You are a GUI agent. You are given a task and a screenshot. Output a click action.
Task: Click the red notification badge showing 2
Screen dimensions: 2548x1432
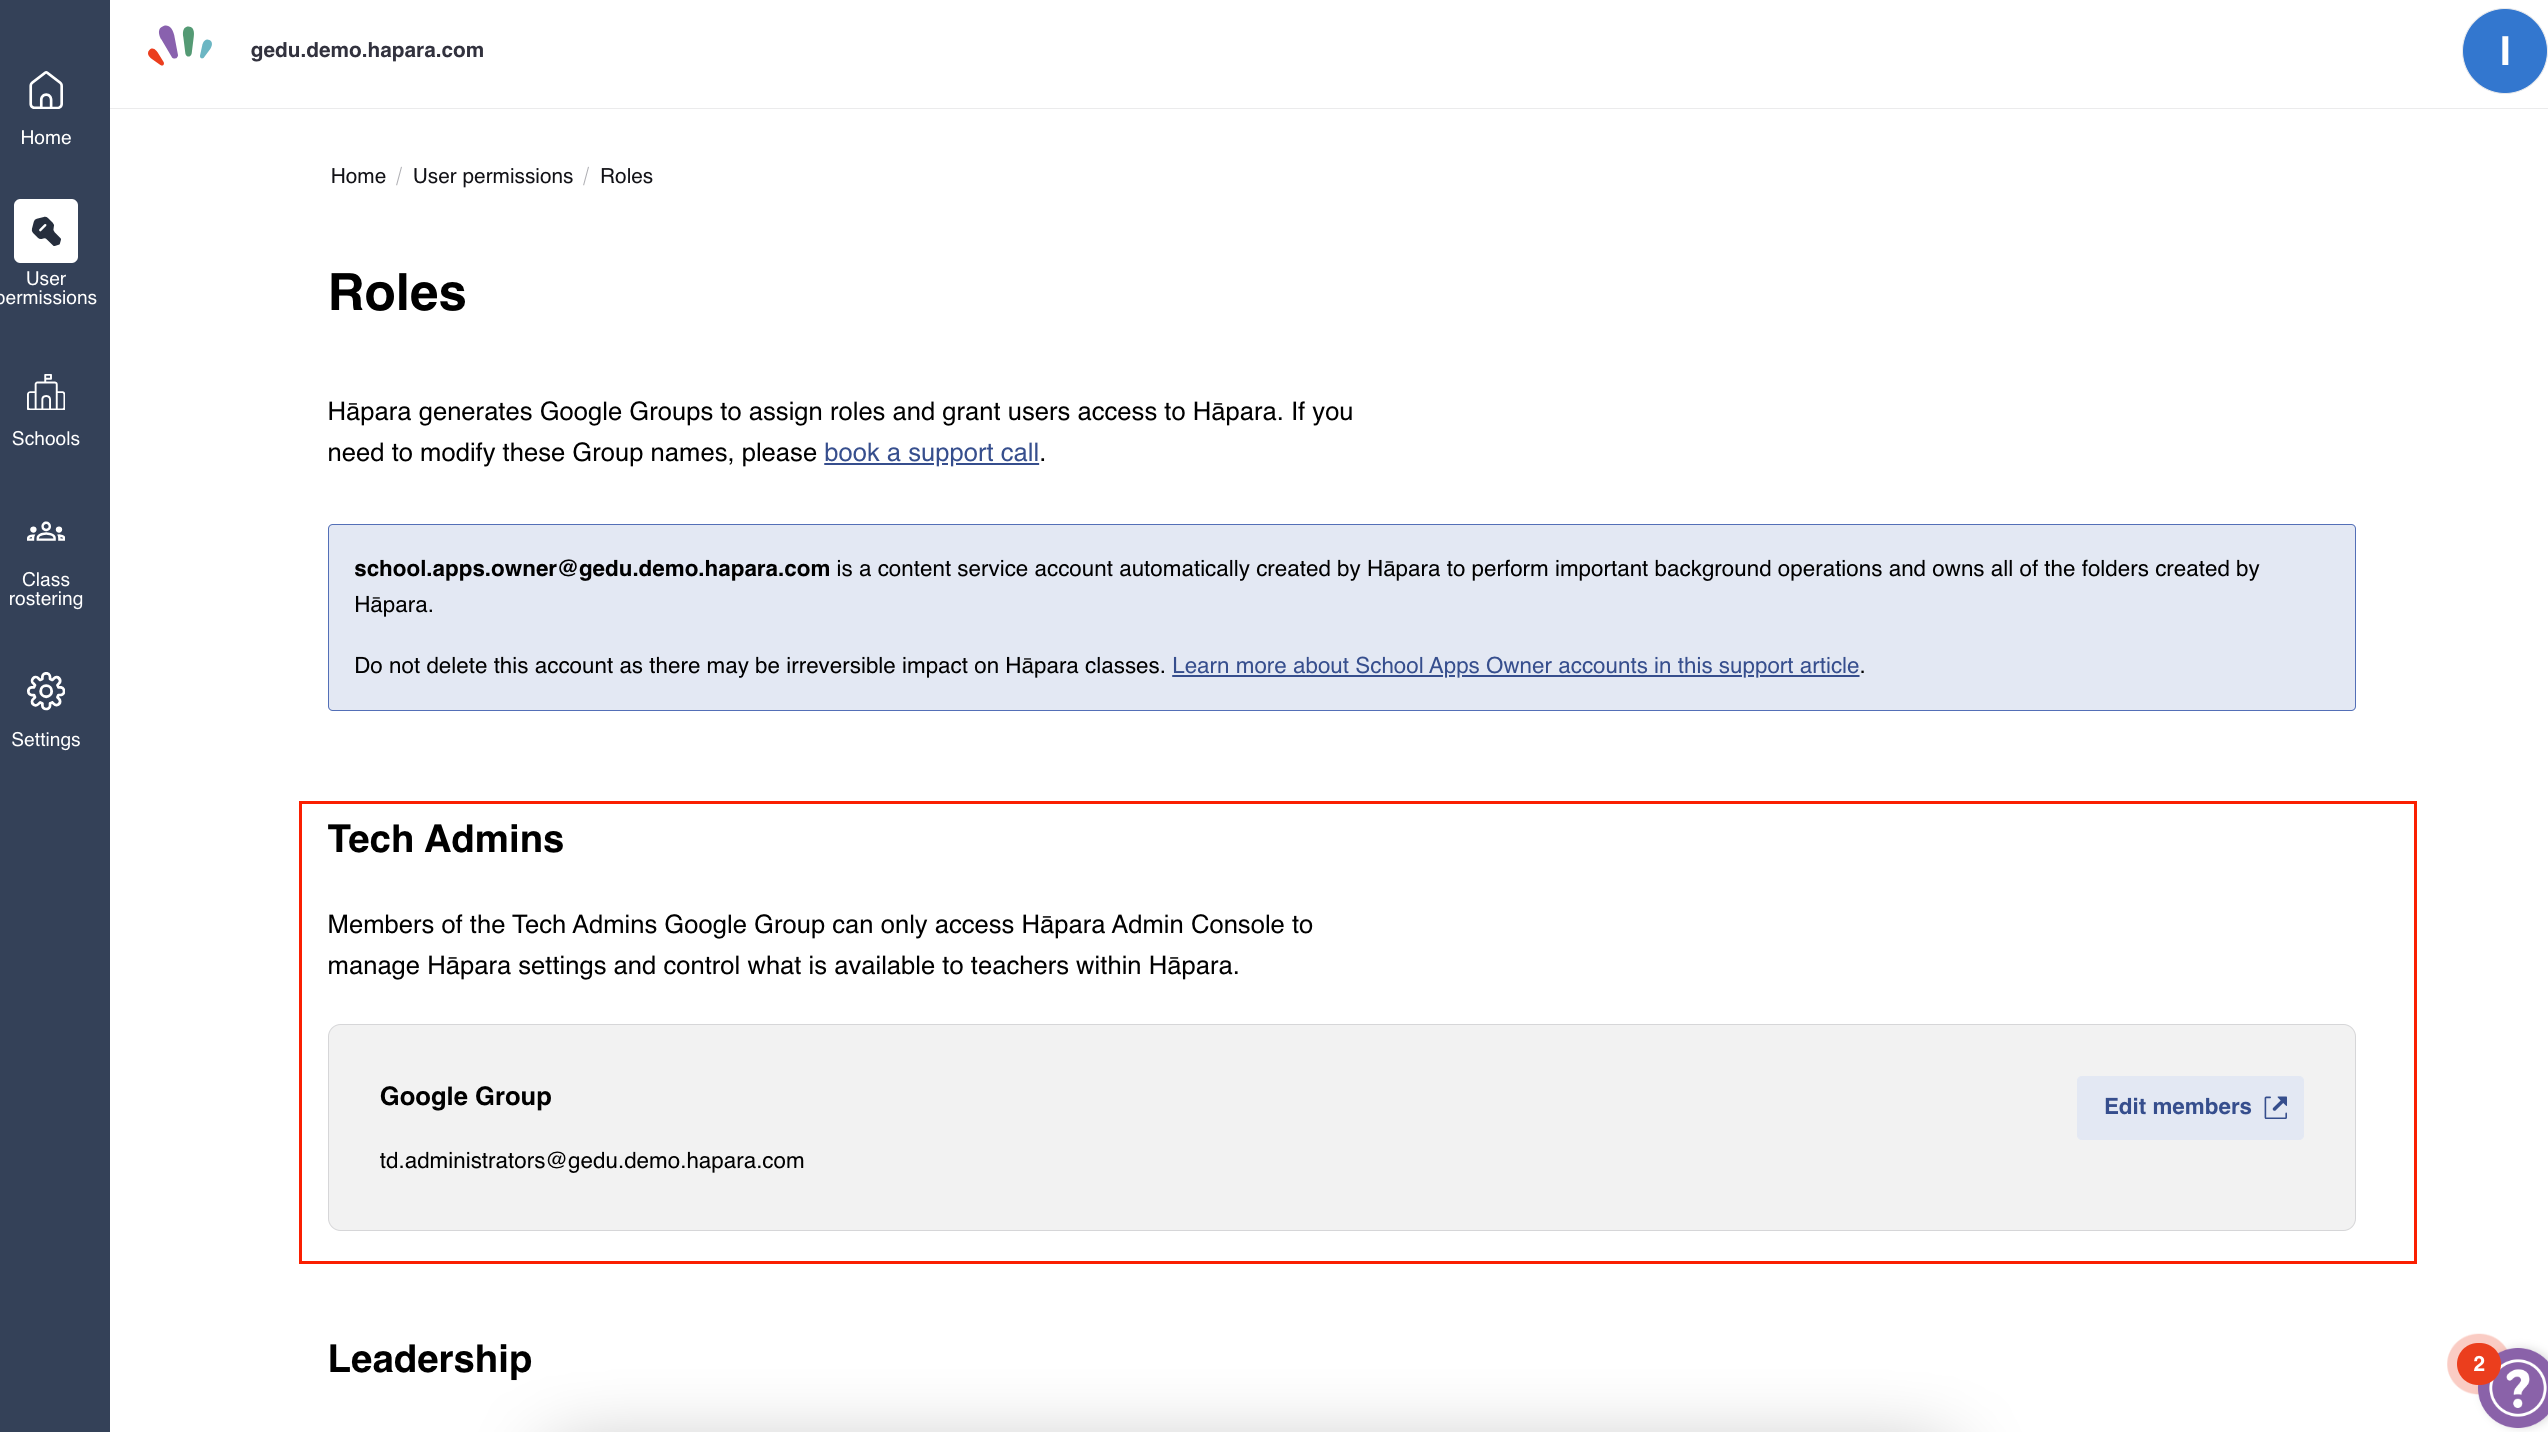[x=2478, y=1364]
